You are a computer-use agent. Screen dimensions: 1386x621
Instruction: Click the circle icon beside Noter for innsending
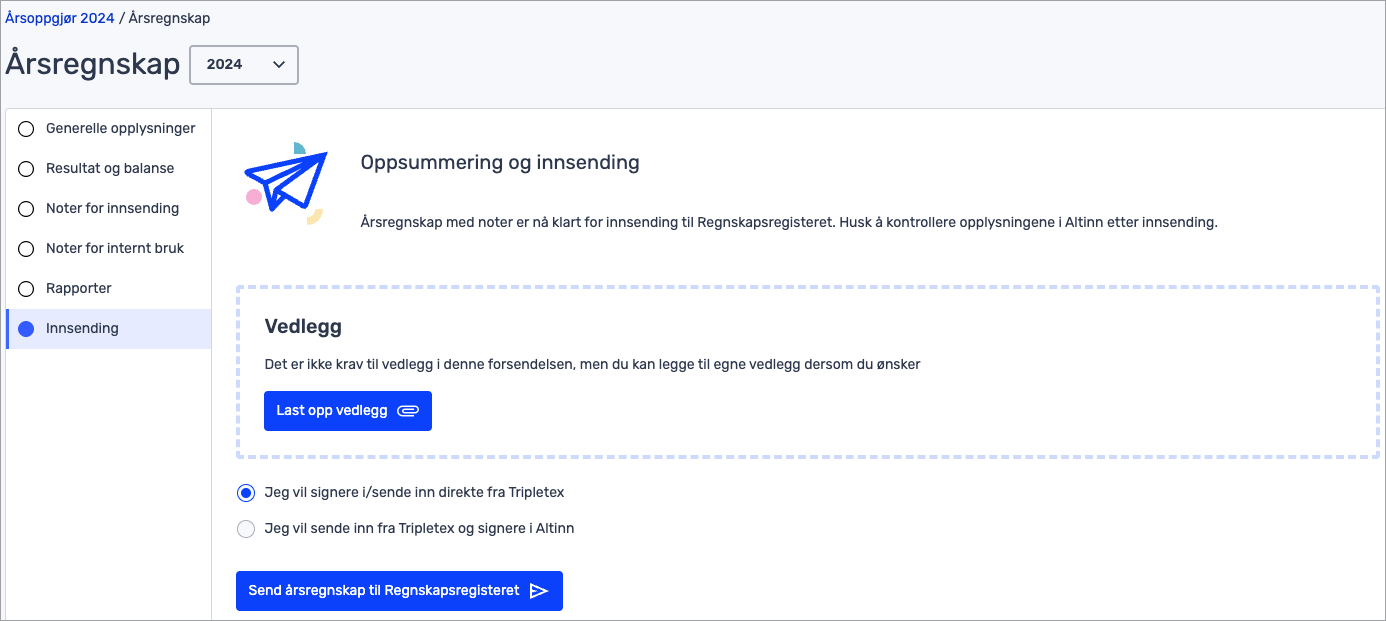click(x=26, y=209)
